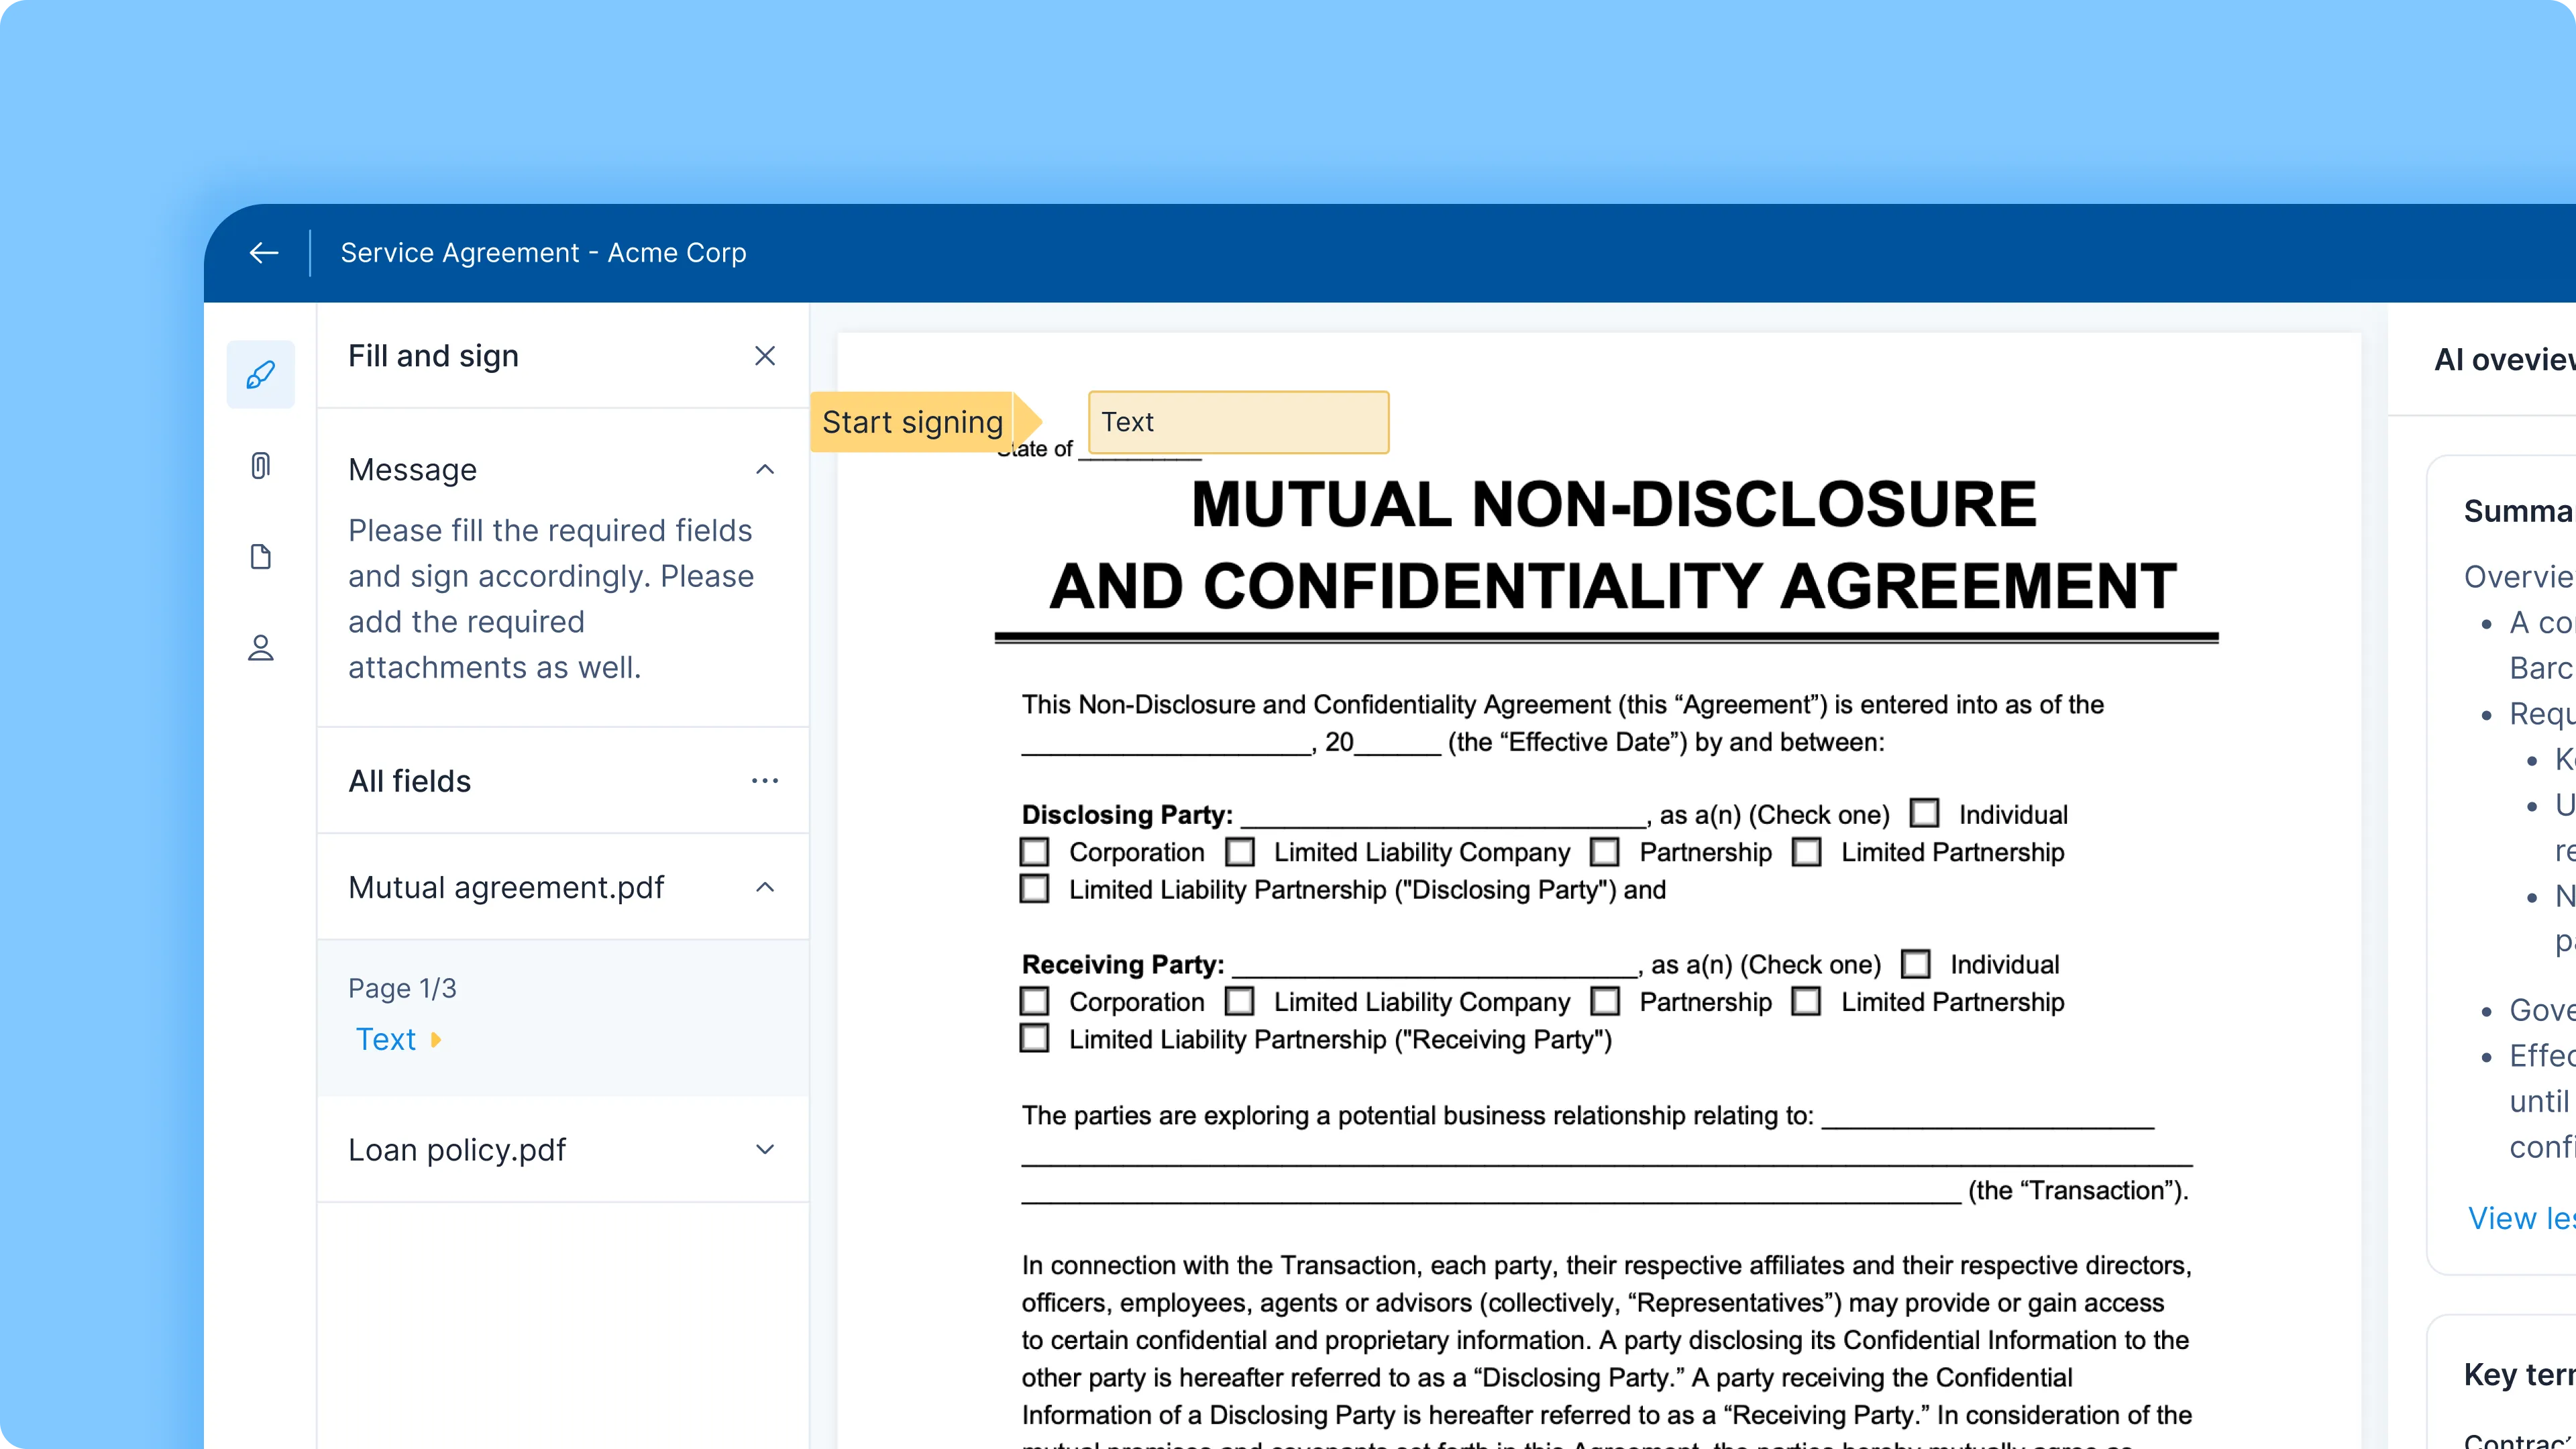Open the attachments paperclip icon
The height and width of the screenshot is (1449, 2576).
(x=261, y=466)
